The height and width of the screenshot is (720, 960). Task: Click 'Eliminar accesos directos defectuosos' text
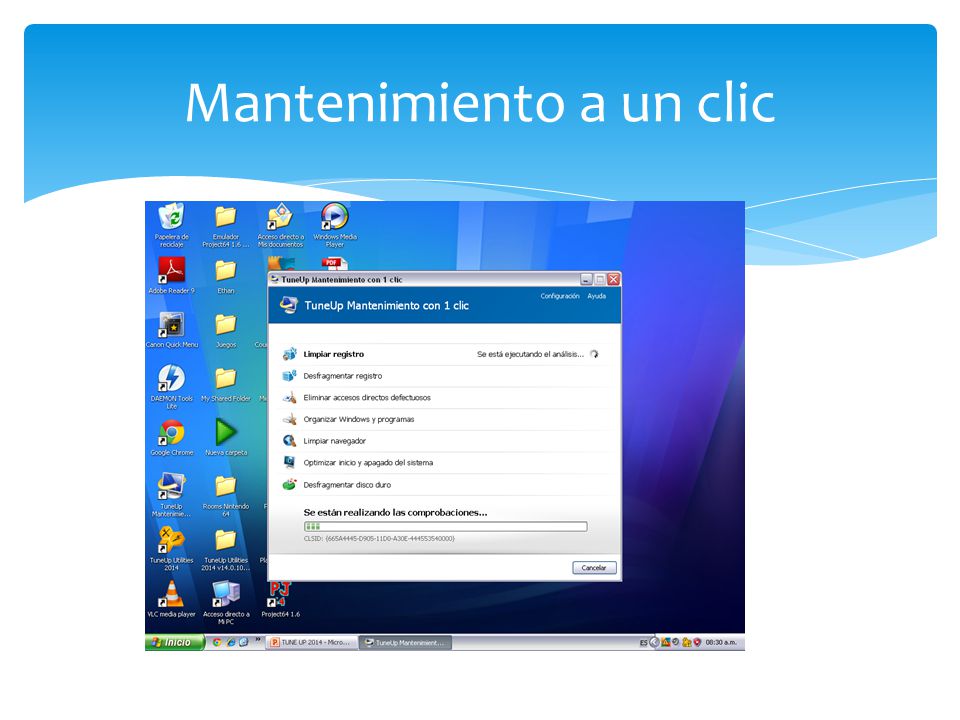point(367,397)
